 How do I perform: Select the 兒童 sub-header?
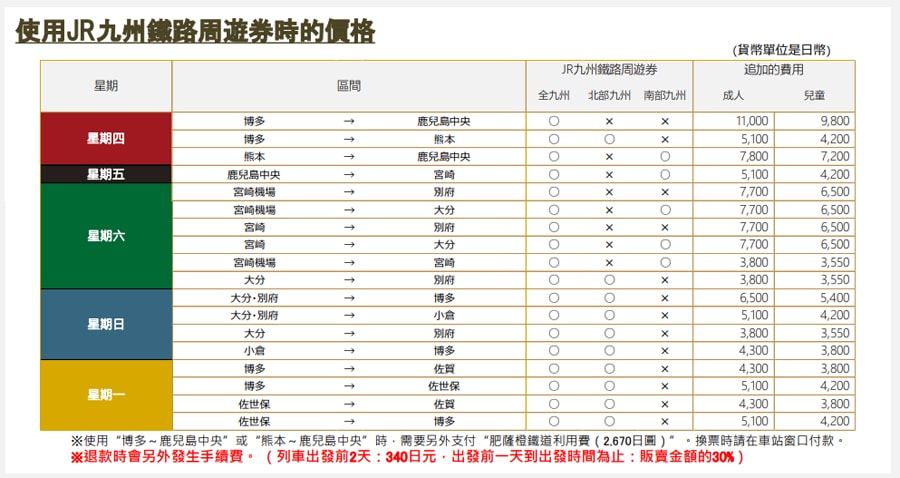pos(814,96)
